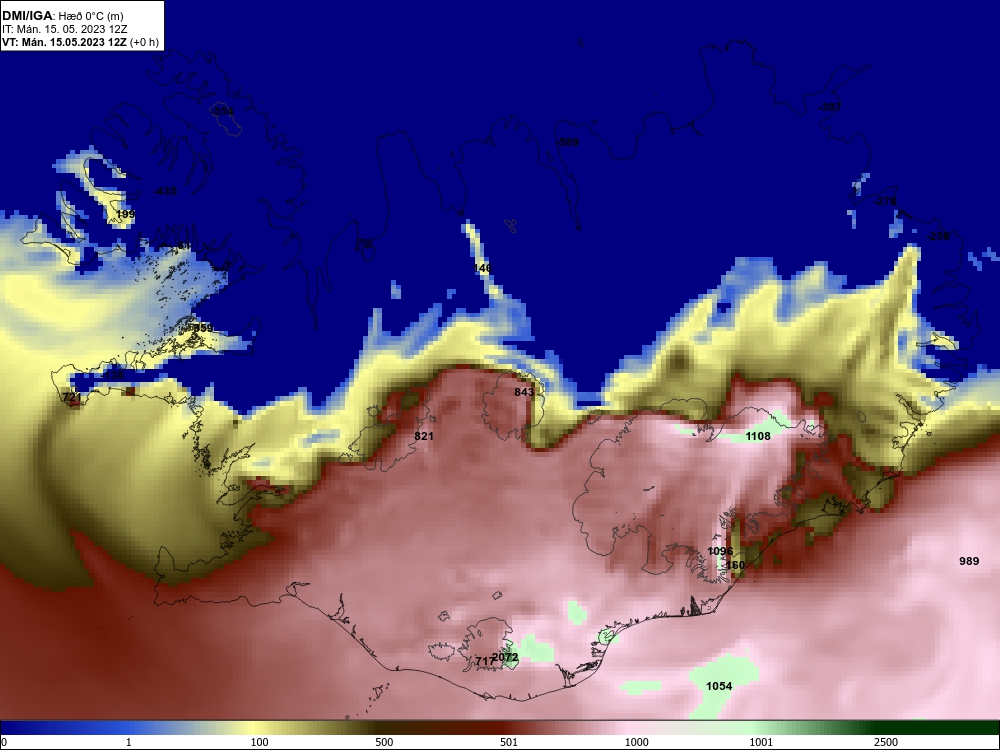Click the 2072 value label
This screenshot has width=1000, height=750.
tap(506, 657)
